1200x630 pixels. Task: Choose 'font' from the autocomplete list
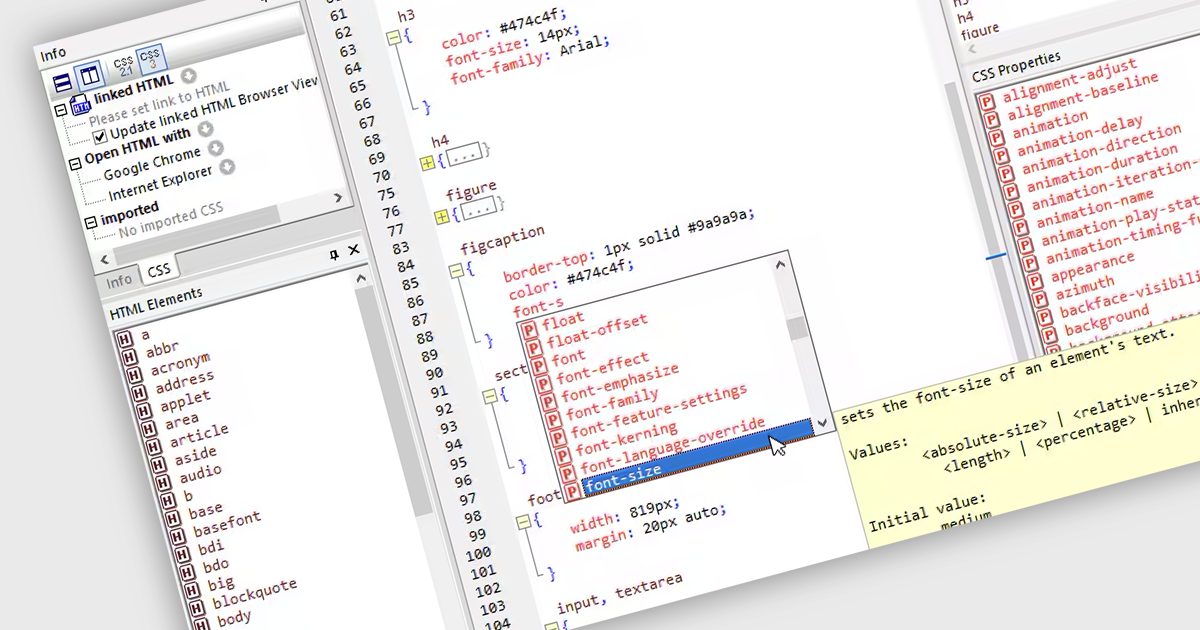[x=568, y=356]
